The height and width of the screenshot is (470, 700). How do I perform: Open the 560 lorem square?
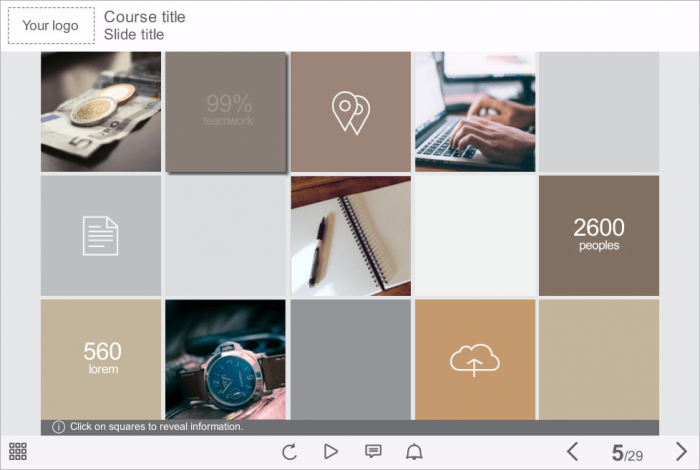click(x=101, y=360)
